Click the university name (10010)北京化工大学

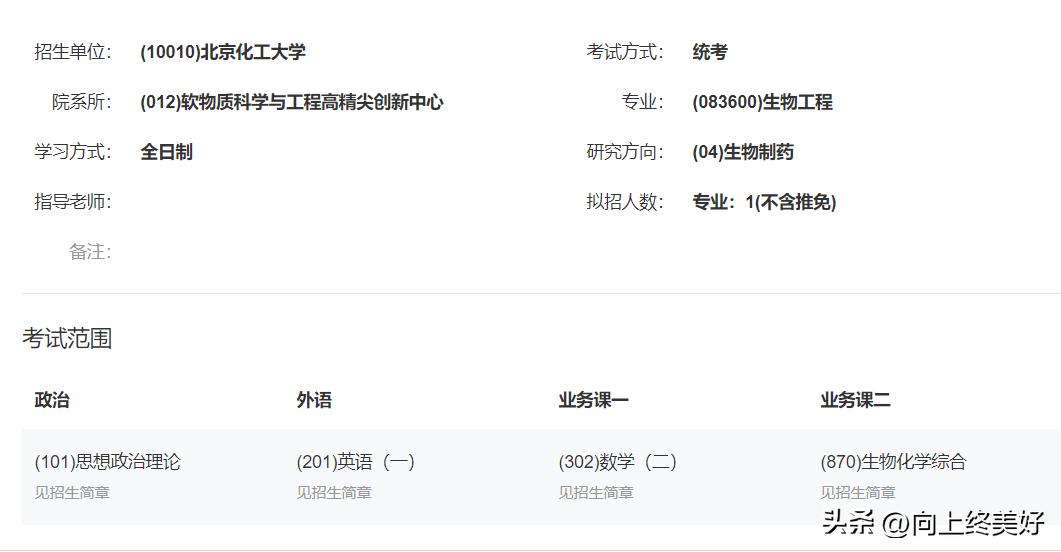coord(223,52)
